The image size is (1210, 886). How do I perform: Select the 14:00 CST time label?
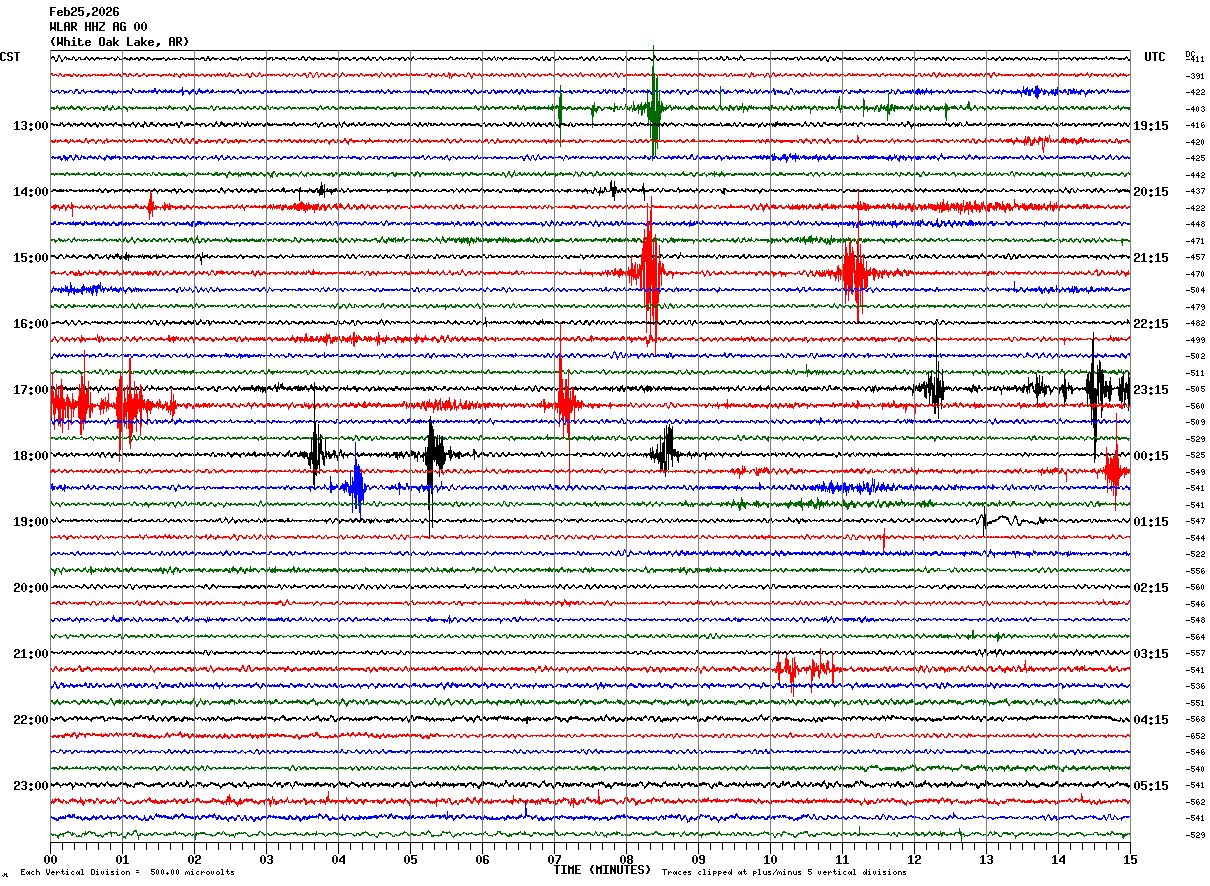coord(30,192)
